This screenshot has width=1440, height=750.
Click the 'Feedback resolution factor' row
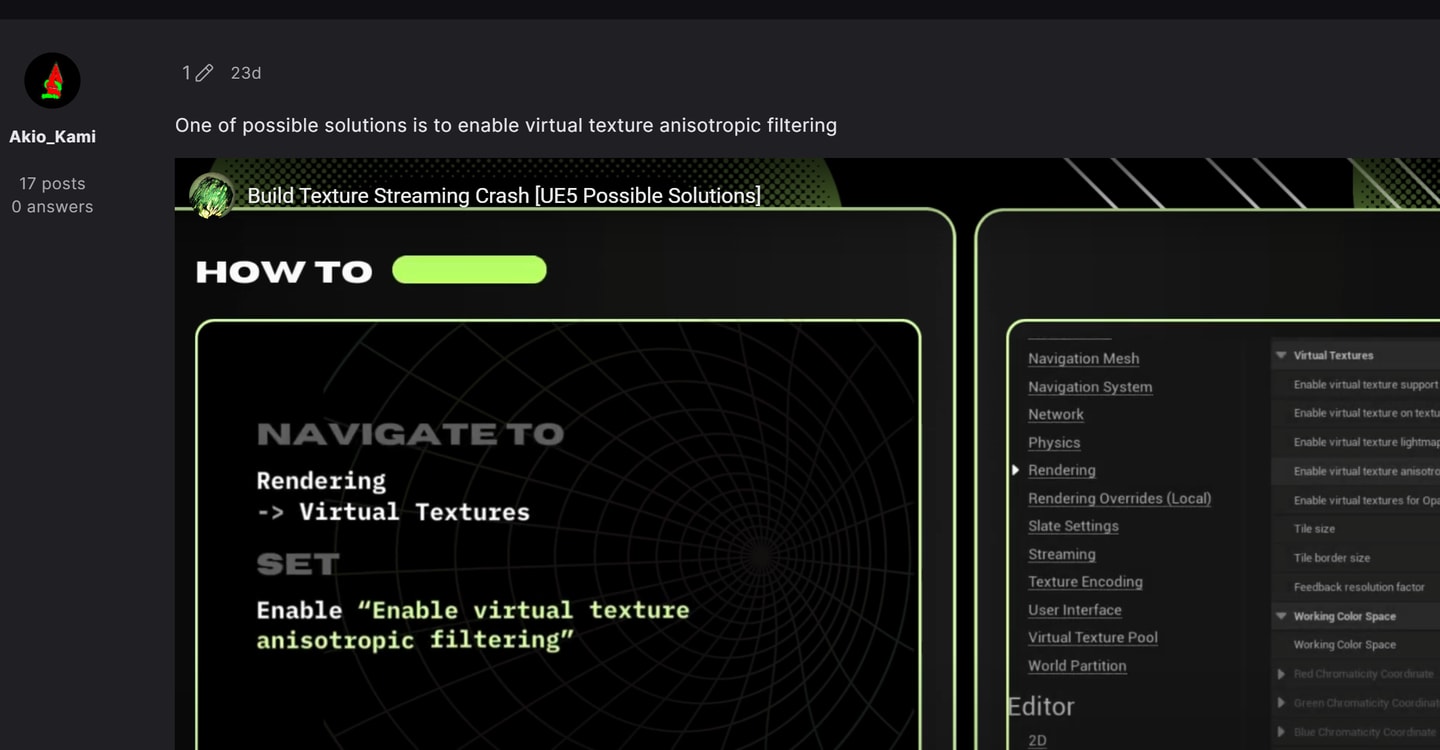pos(1356,587)
